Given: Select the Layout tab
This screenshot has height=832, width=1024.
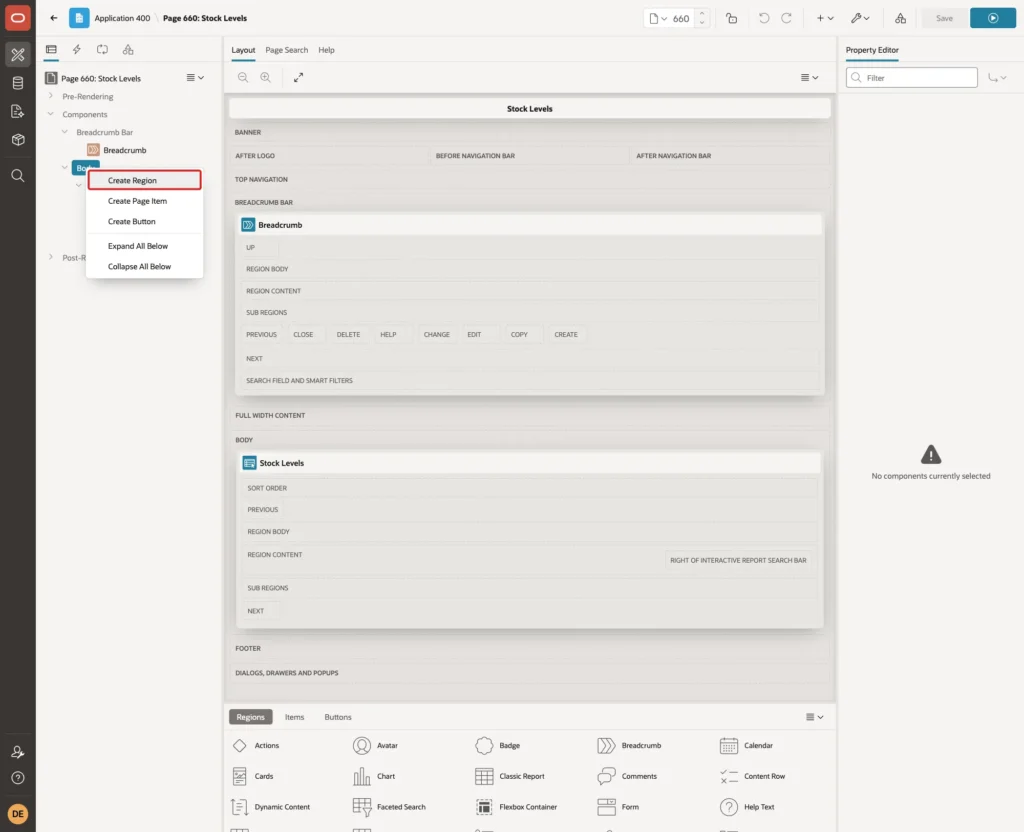Looking at the screenshot, I should coord(243,50).
